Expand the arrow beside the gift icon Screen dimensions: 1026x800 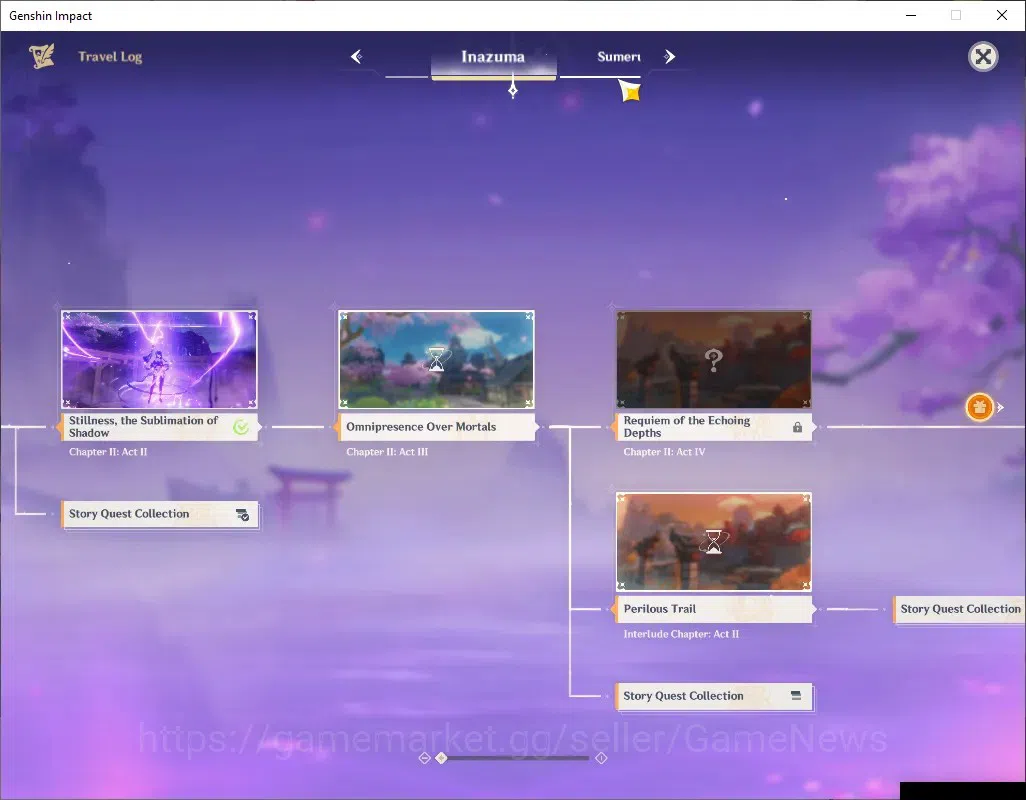tap(1000, 407)
